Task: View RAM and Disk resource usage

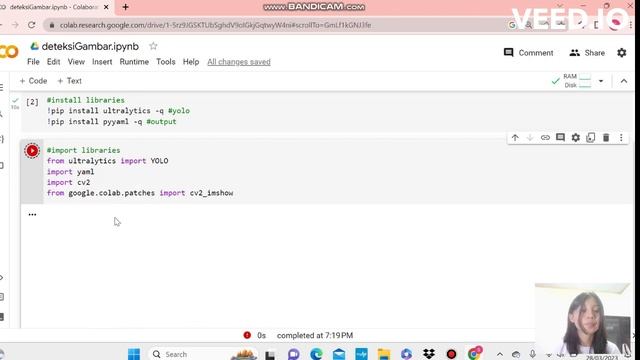Action: pos(577,81)
